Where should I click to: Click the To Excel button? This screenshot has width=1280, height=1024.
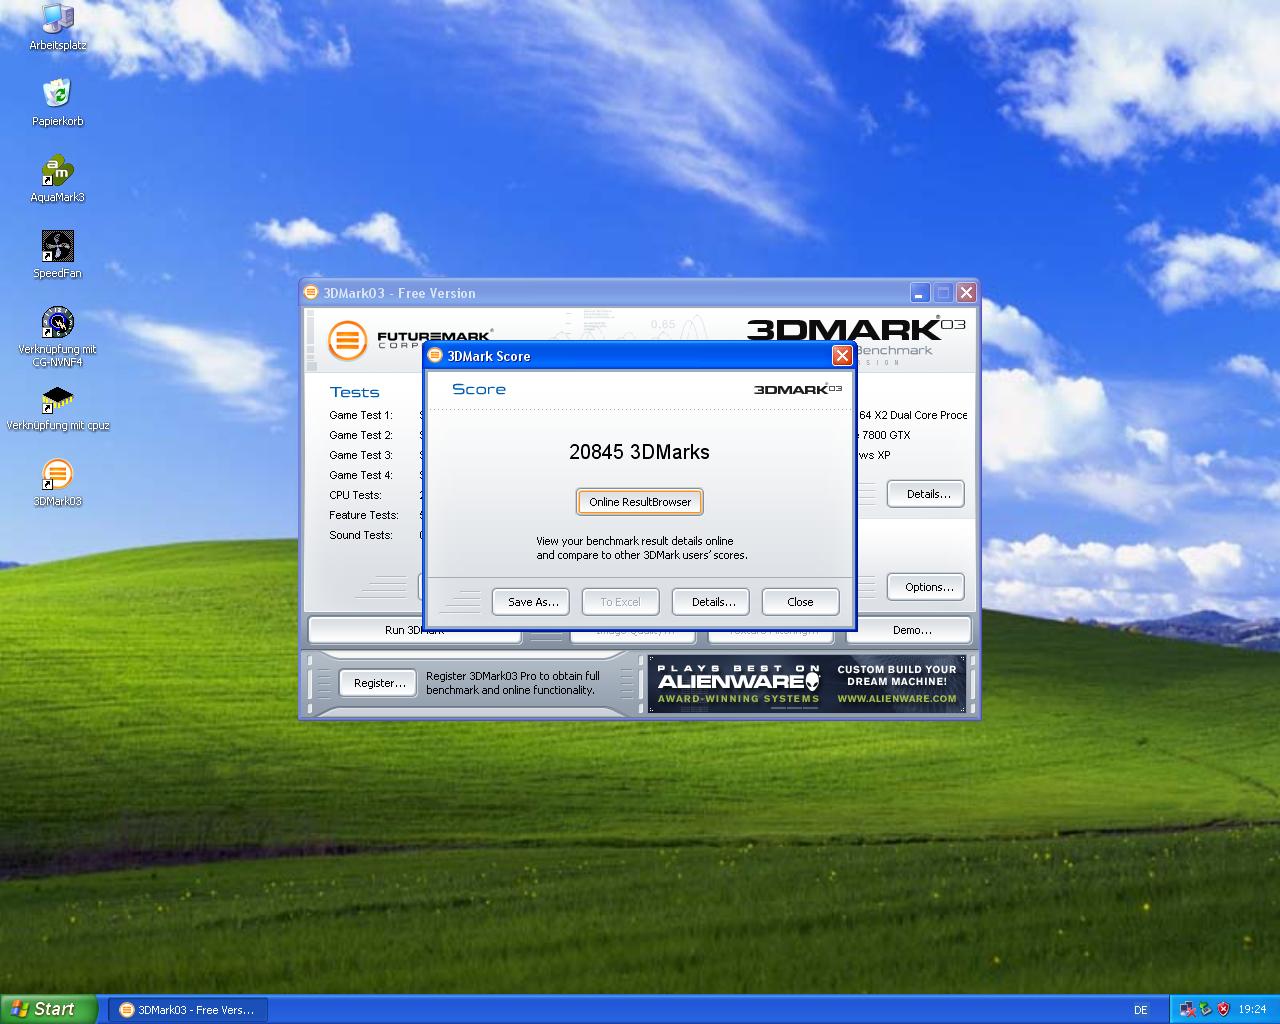(x=620, y=602)
